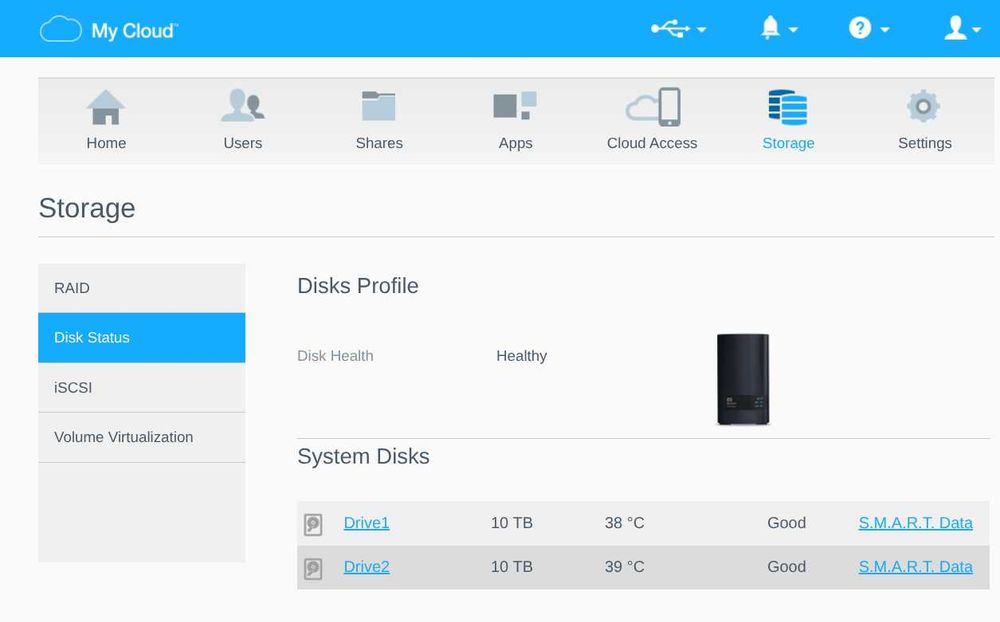1000x622 pixels.
Task: Open S.M.A.R.T. Data for Drive1
Action: [x=915, y=522]
